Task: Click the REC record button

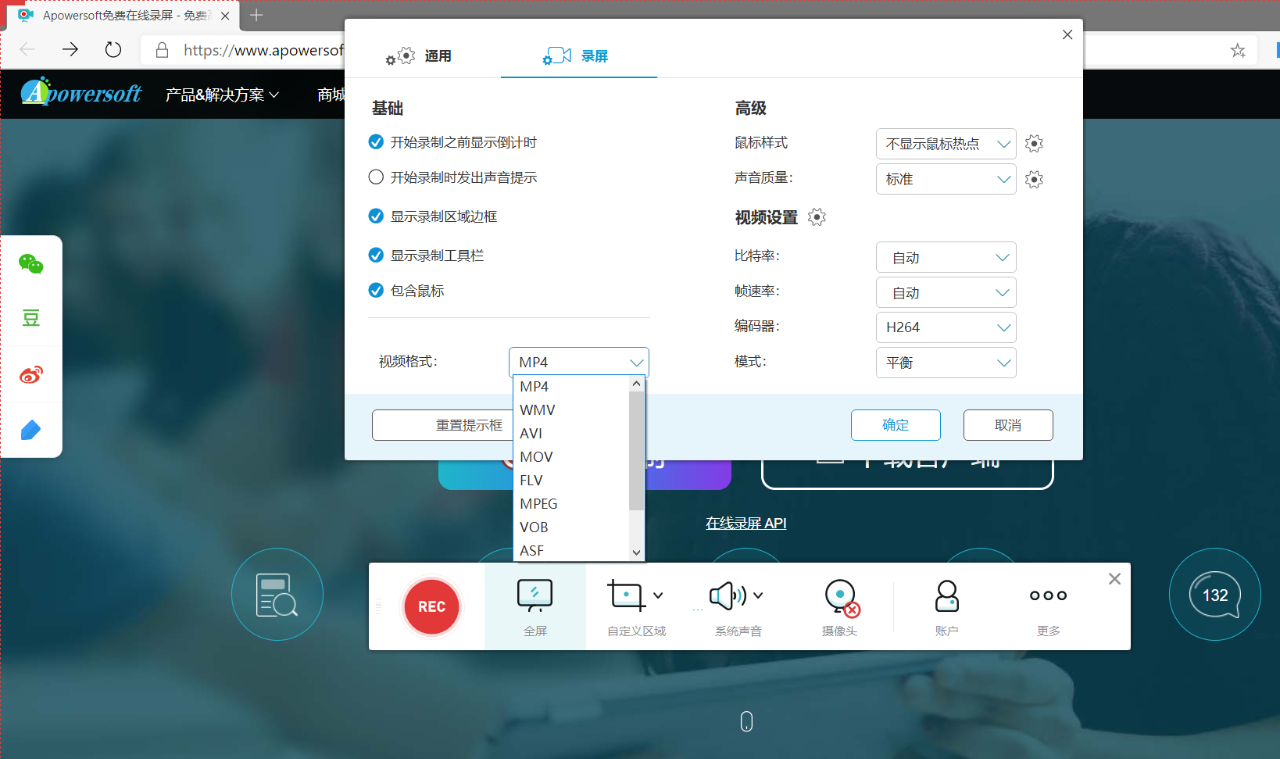Action: pos(431,606)
